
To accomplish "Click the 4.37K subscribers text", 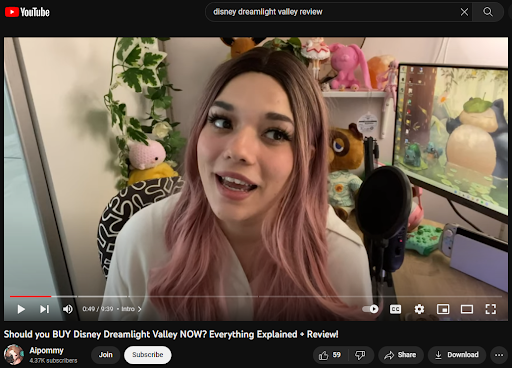I will click(x=53, y=361).
